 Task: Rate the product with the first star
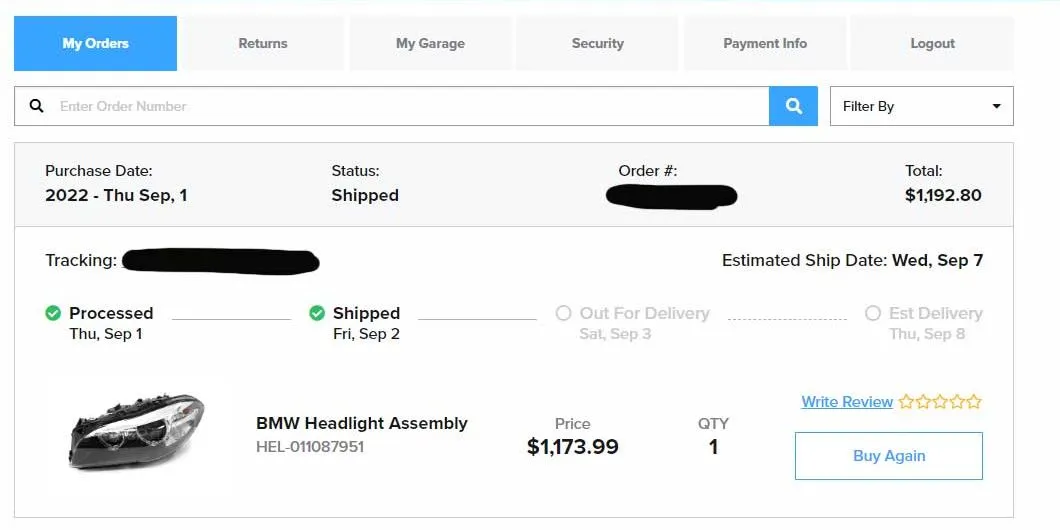906,402
